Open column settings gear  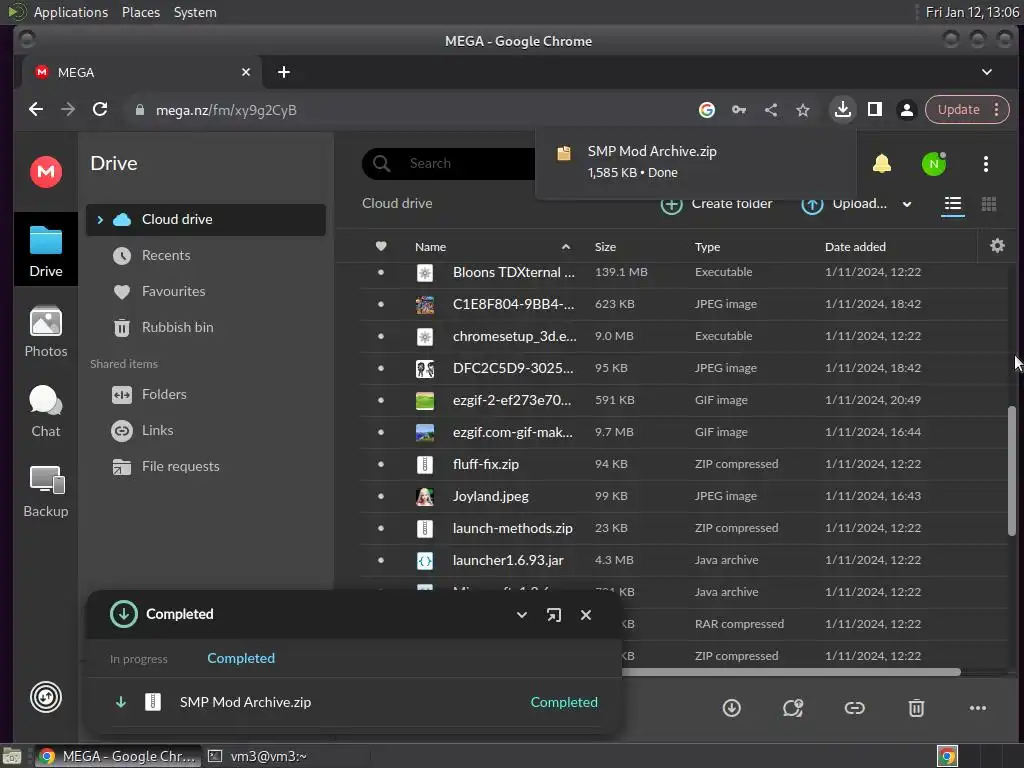pyautogui.click(x=997, y=246)
